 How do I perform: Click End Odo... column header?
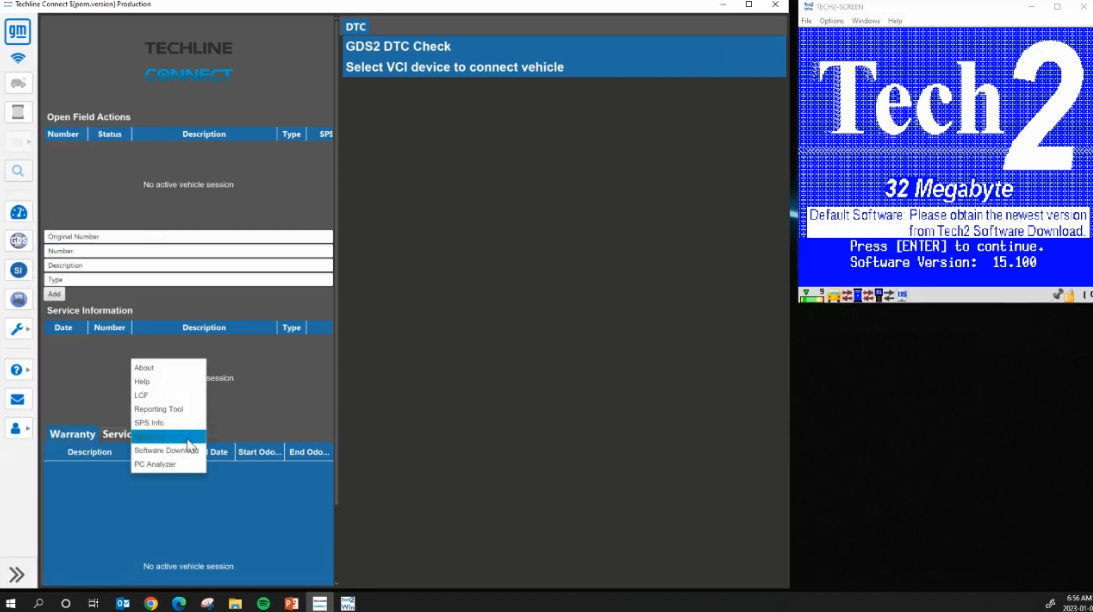click(x=309, y=452)
